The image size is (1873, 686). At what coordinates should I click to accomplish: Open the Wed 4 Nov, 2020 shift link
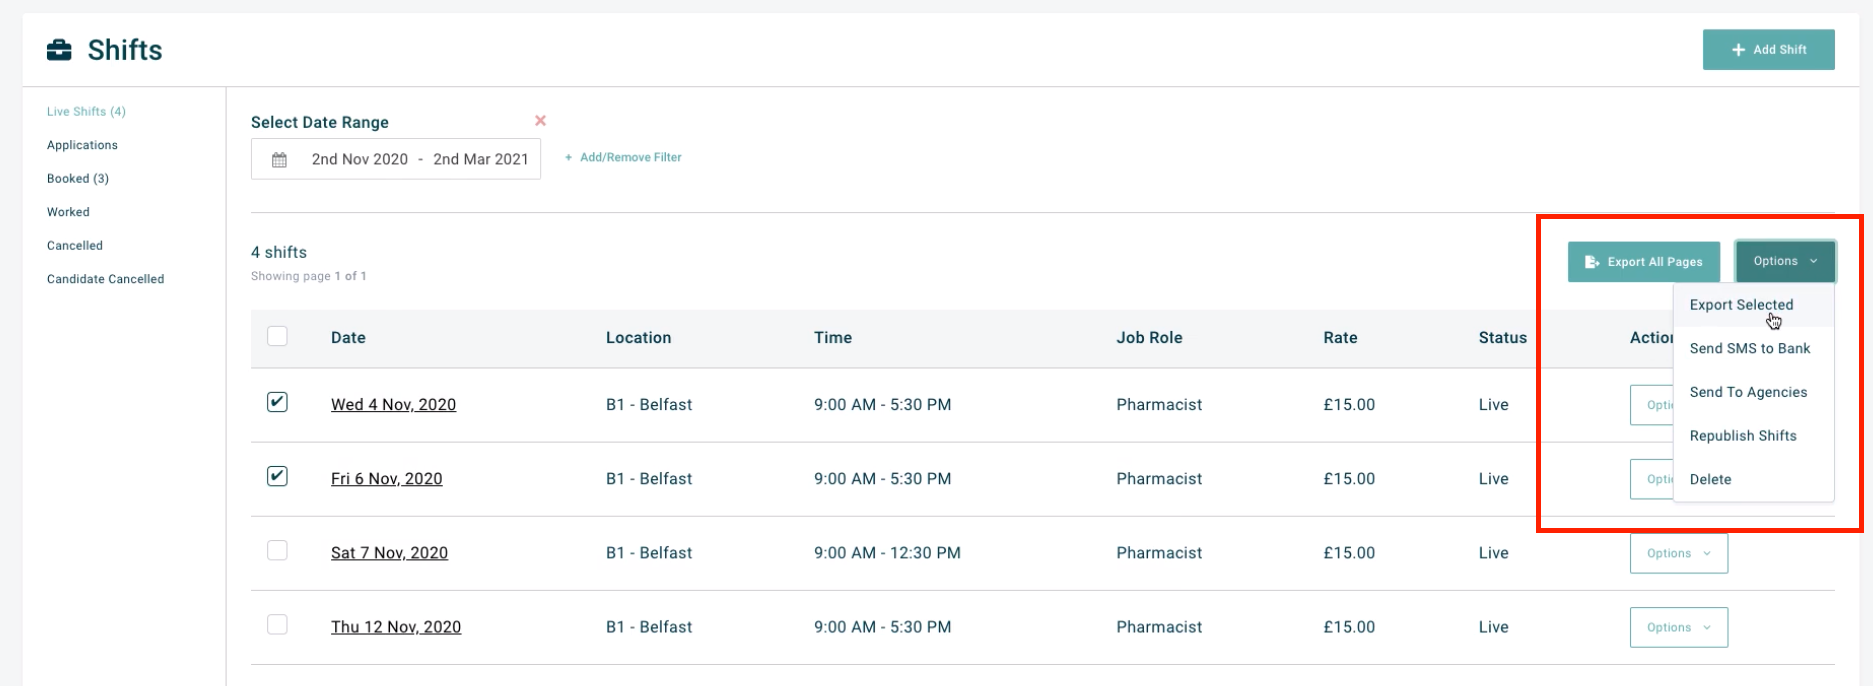pos(393,405)
